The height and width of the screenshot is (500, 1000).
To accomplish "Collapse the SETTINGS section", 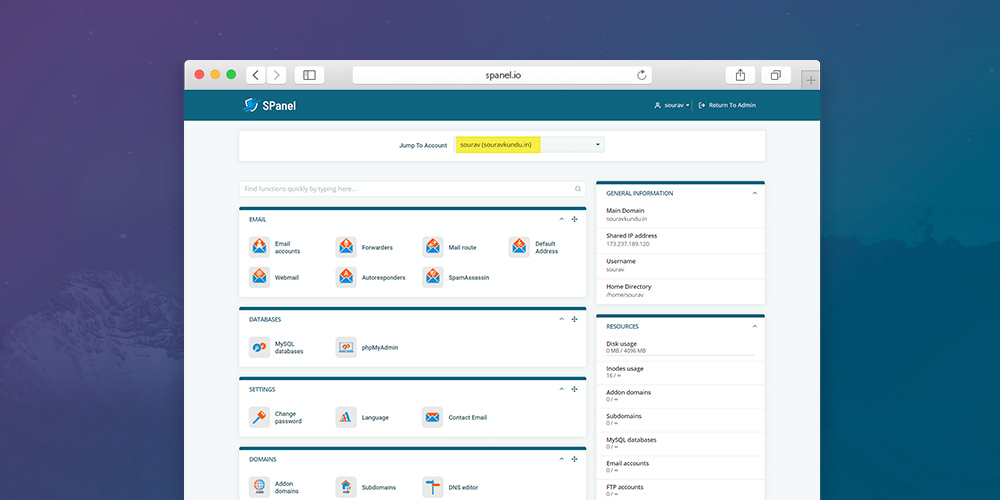I will click(x=561, y=389).
